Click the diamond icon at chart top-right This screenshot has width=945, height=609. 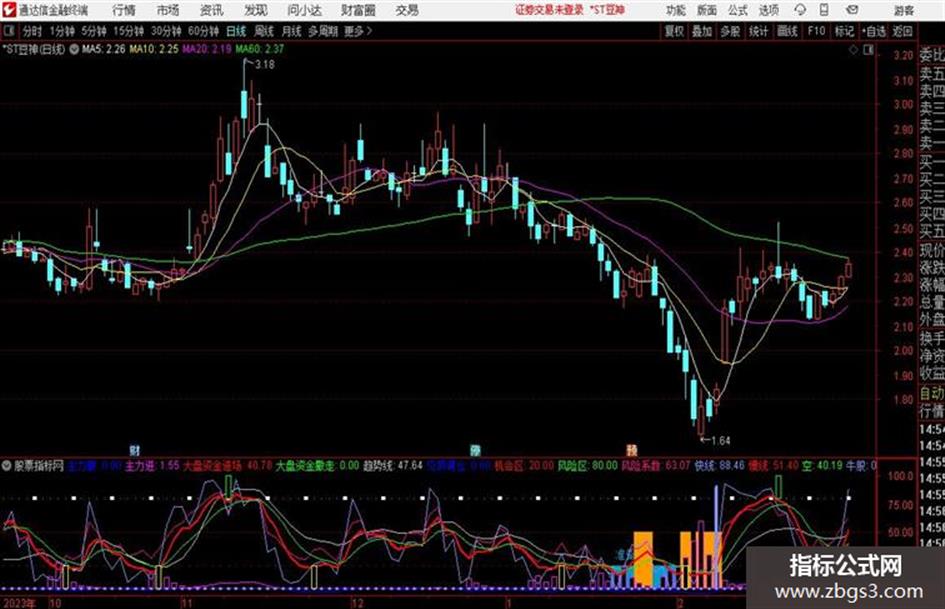click(853, 50)
